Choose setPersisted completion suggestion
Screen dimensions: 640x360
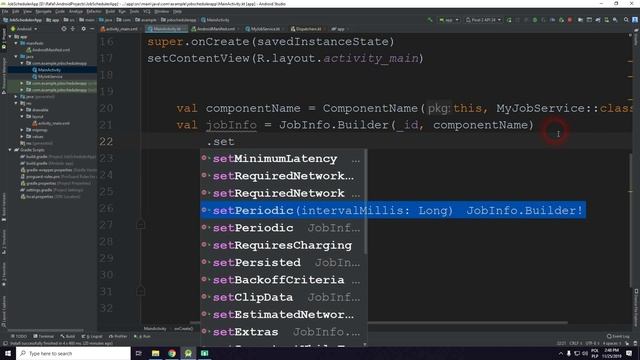click(x=284, y=262)
